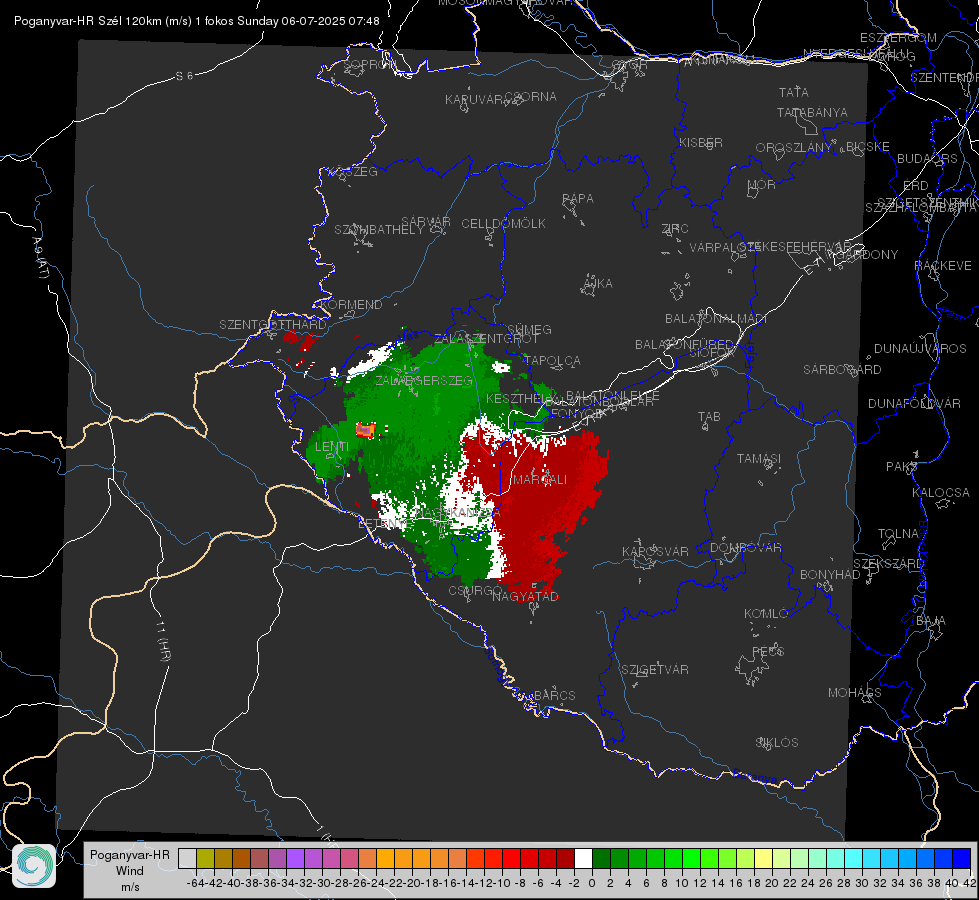The height and width of the screenshot is (900, 979).
Task: Click the SARVAR city label
Action: point(426,222)
